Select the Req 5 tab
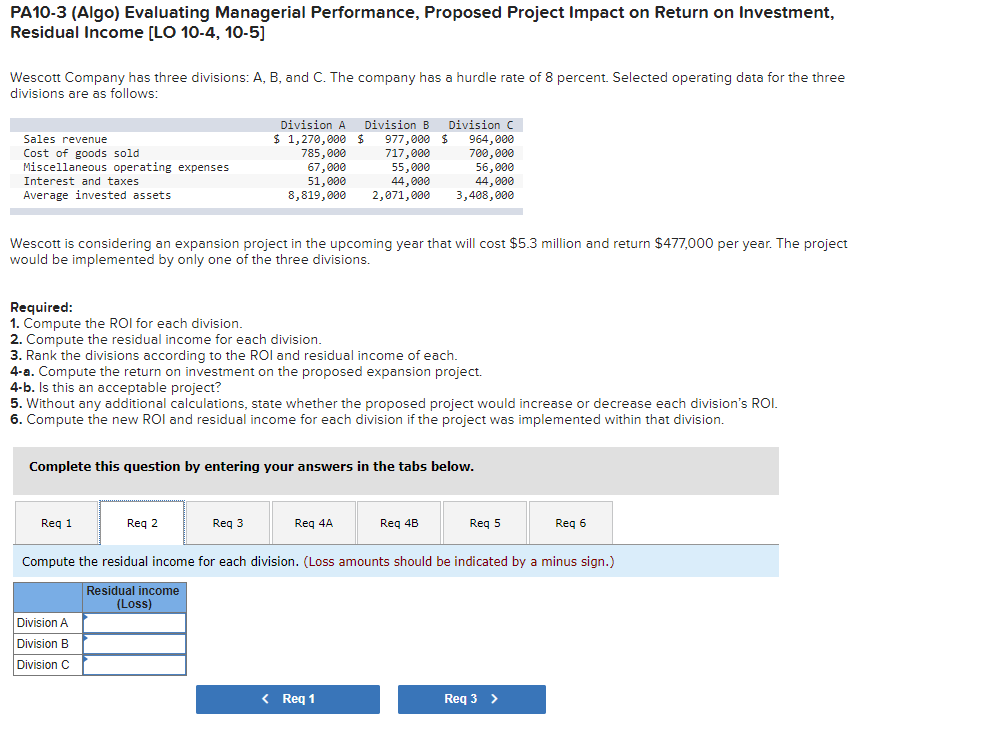 coord(484,522)
